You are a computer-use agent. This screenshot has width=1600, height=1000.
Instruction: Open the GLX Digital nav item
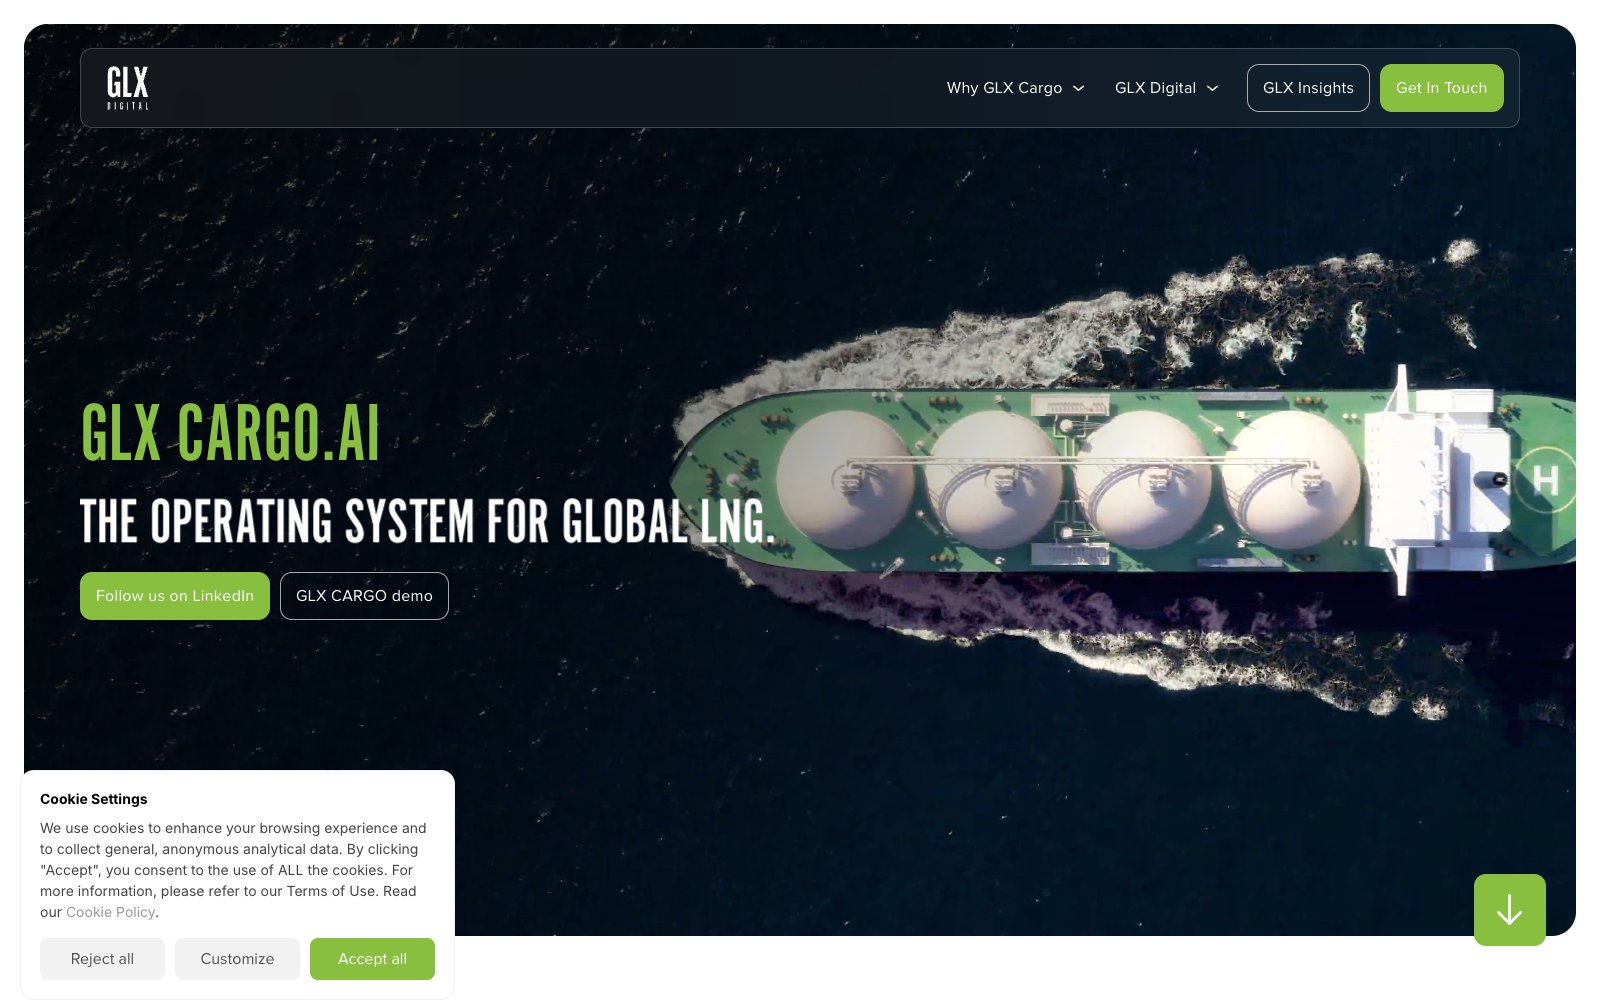1155,88
